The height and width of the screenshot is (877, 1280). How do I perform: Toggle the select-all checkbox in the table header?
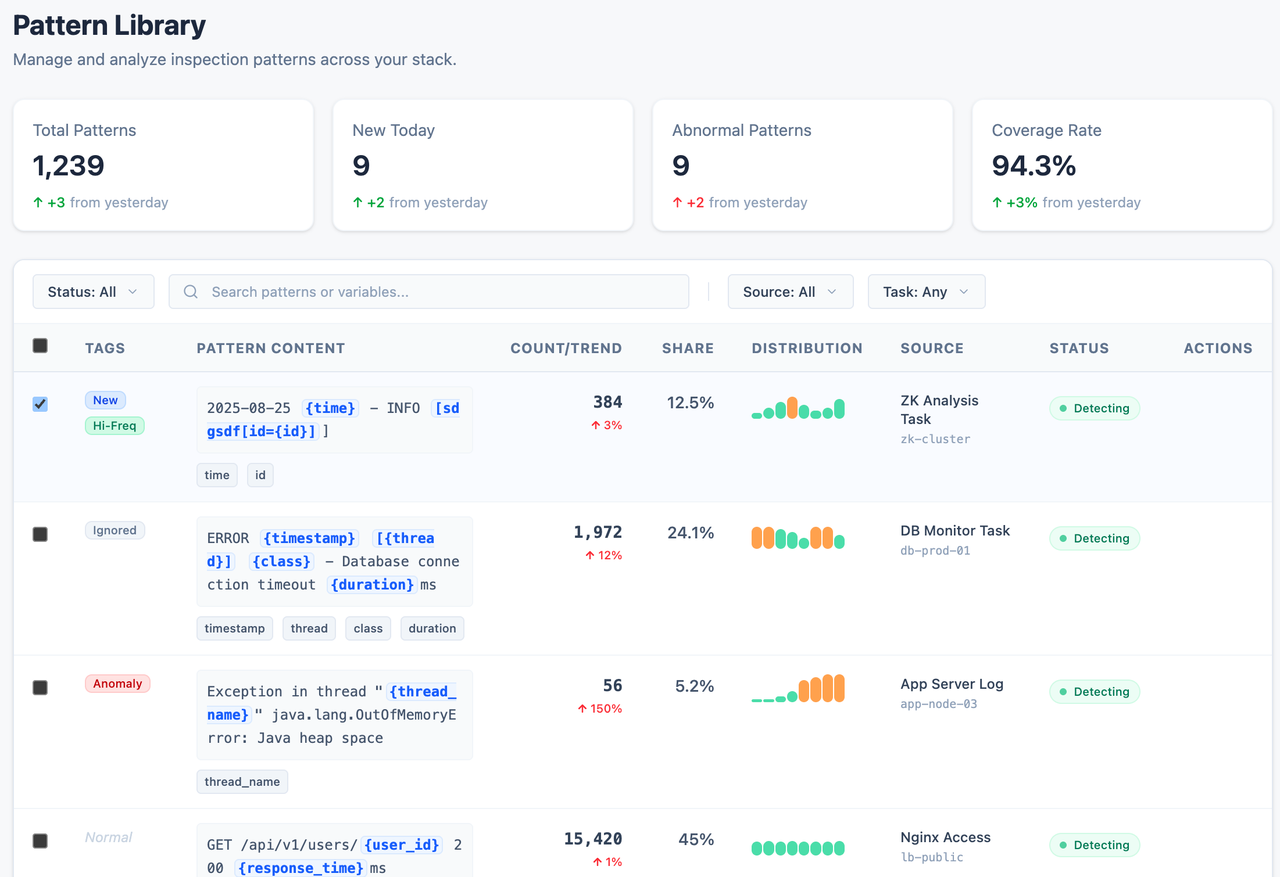tap(40, 346)
